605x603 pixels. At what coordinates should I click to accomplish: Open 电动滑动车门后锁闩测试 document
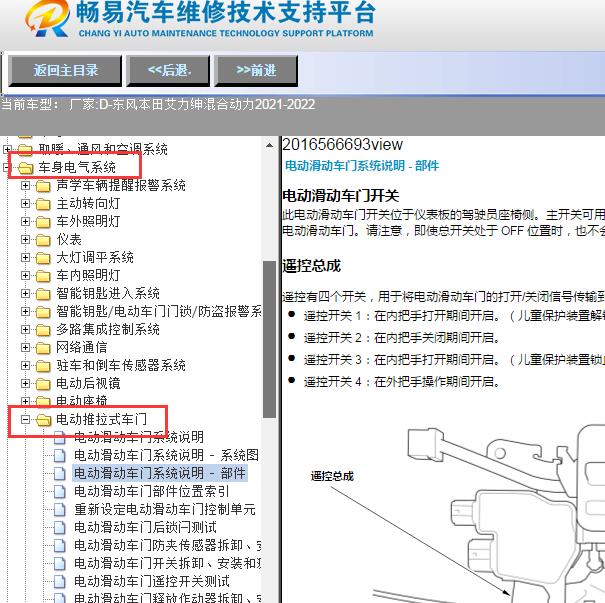[145, 527]
